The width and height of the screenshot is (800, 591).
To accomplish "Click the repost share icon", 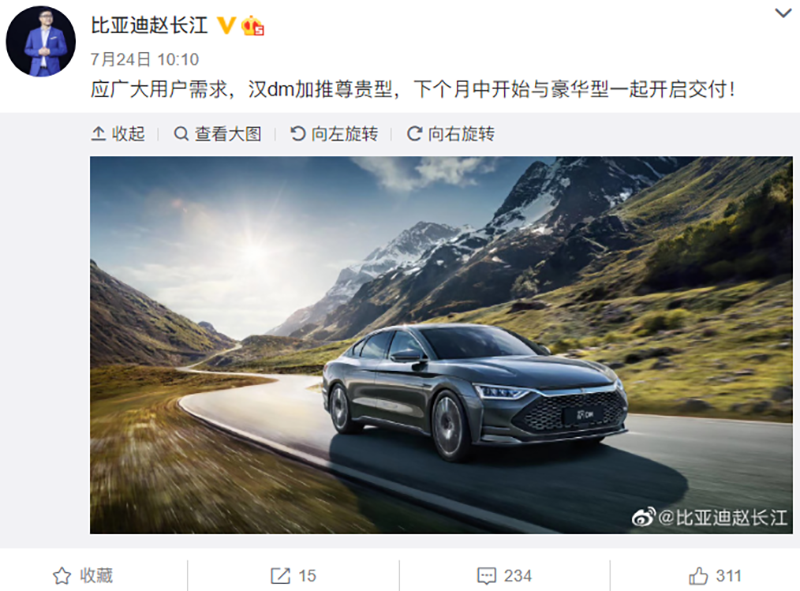I will pyautogui.click(x=280, y=576).
